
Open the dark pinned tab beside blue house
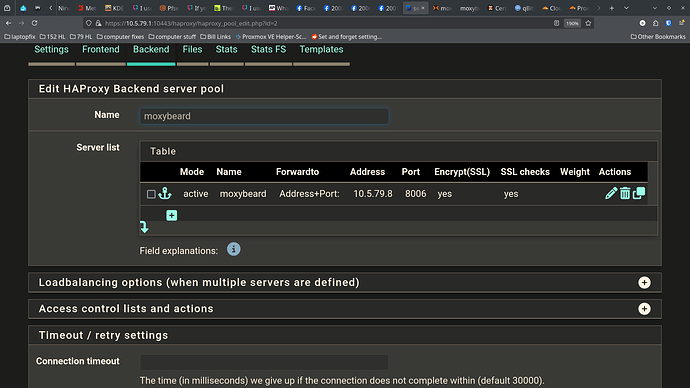(37, 8)
